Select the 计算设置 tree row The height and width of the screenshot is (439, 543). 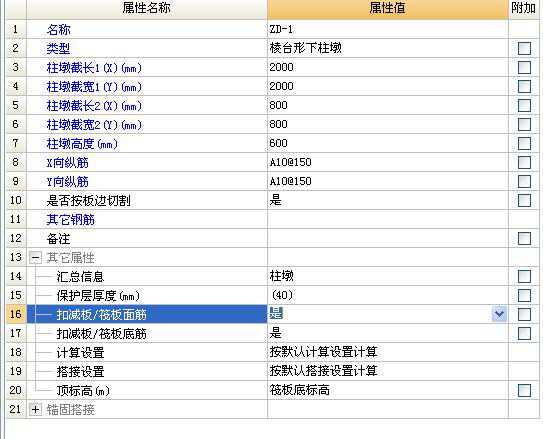pos(147,352)
